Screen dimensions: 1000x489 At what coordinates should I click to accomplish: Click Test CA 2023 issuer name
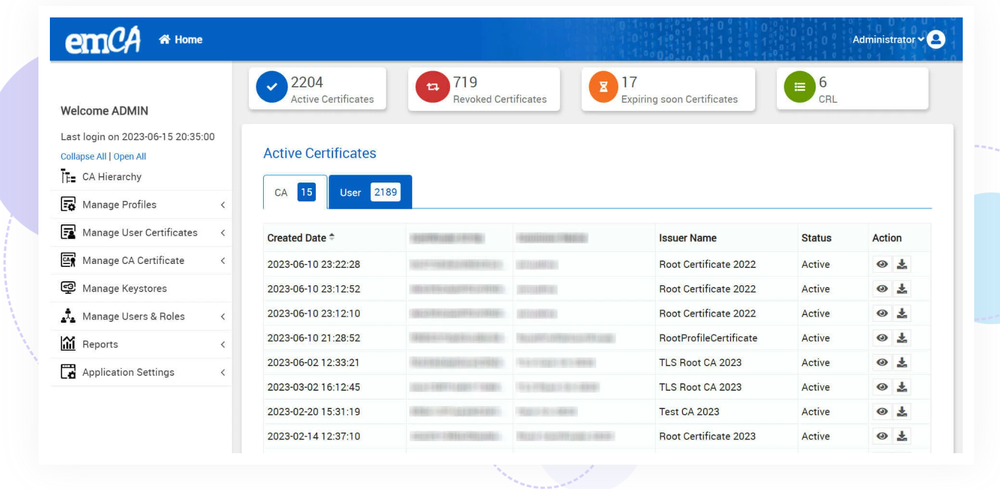point(689,412)
